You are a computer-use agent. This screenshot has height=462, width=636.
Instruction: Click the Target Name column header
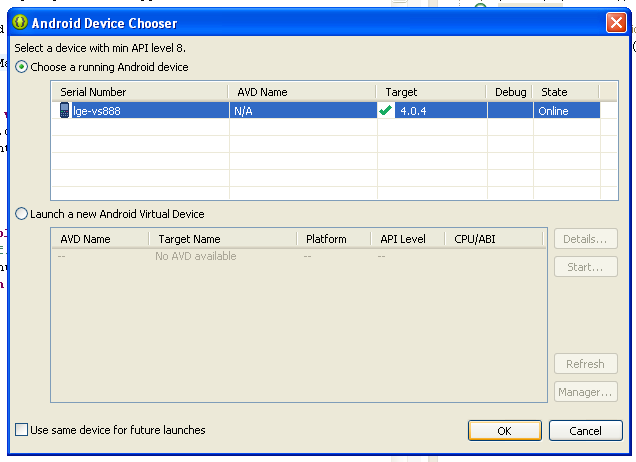(223, 239)
